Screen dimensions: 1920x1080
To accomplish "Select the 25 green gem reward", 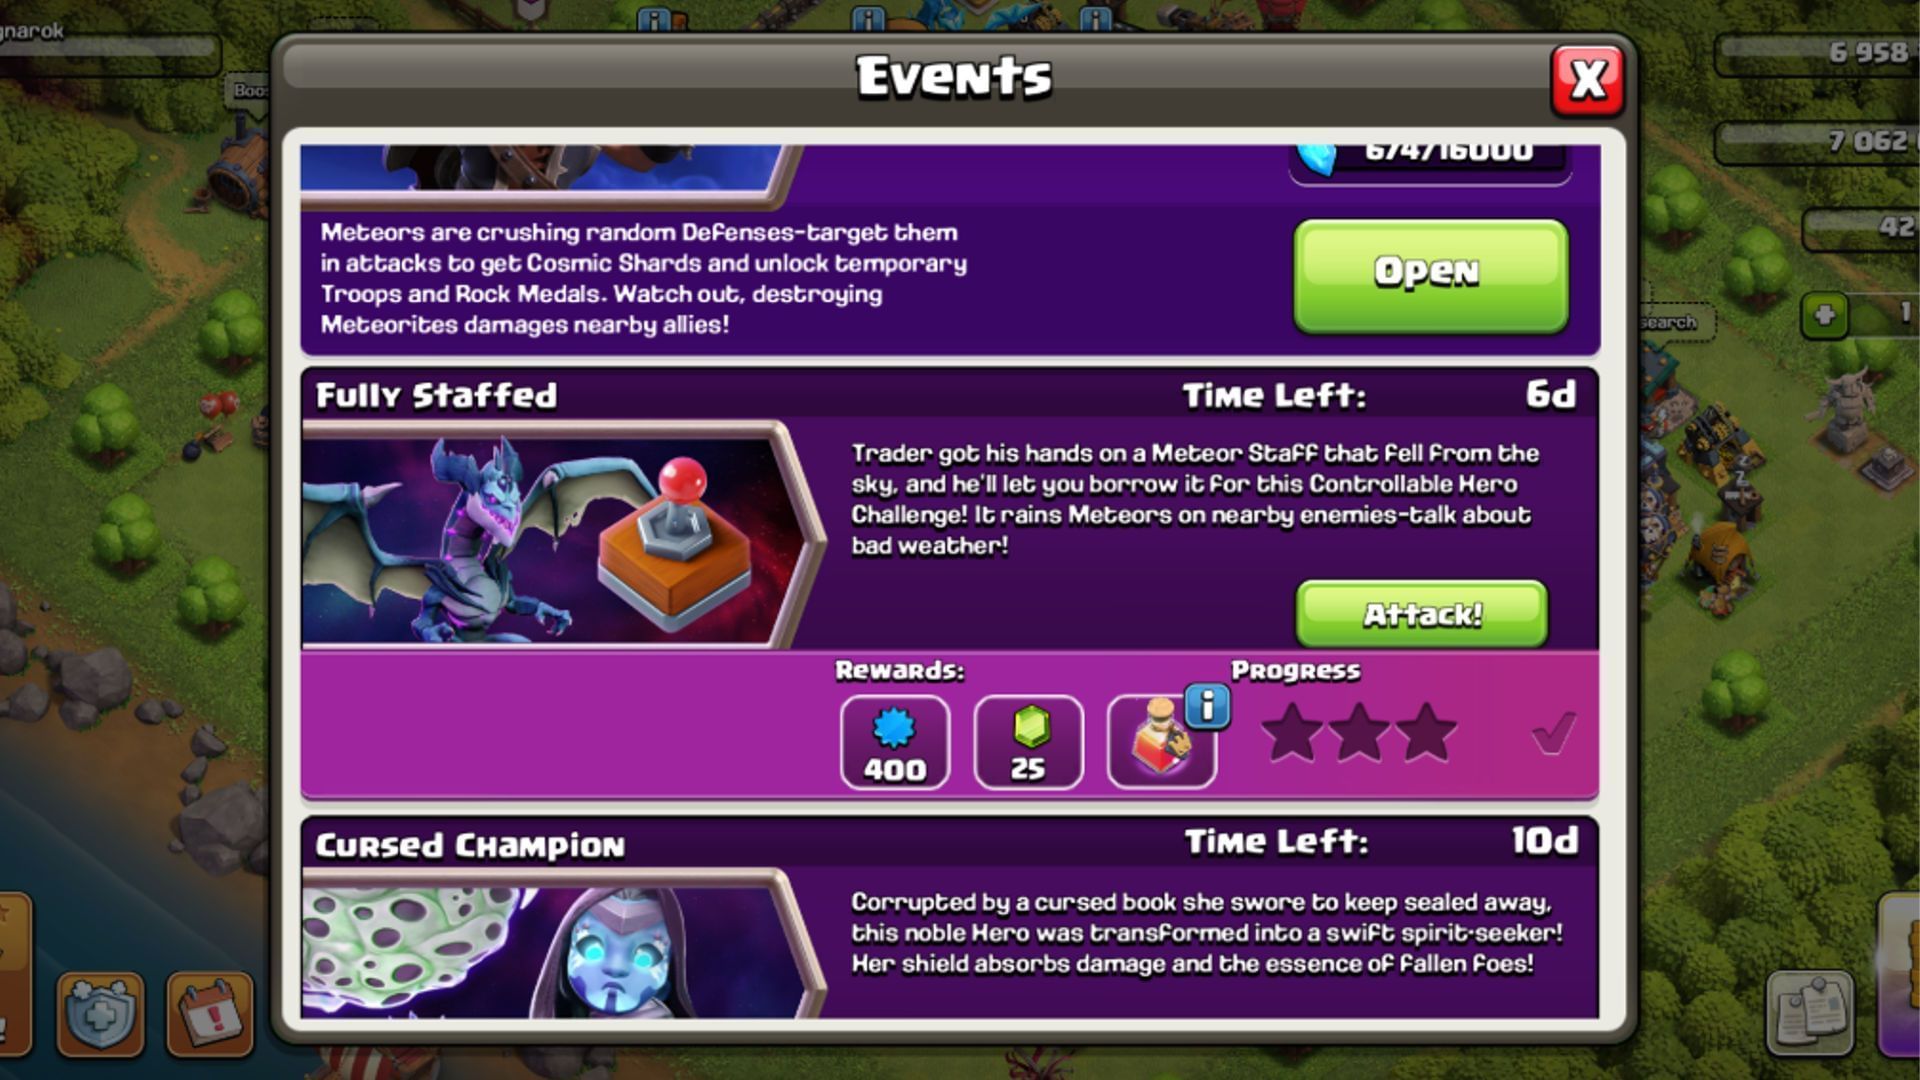I will click(x=1028, y=742).
